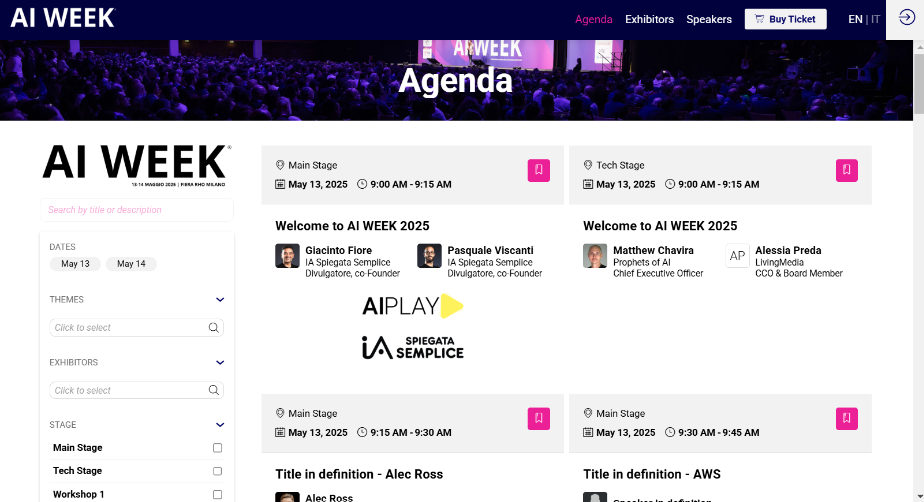Open Title in definition - AWS
The image size is (924, 502).
tap(652, 474)
